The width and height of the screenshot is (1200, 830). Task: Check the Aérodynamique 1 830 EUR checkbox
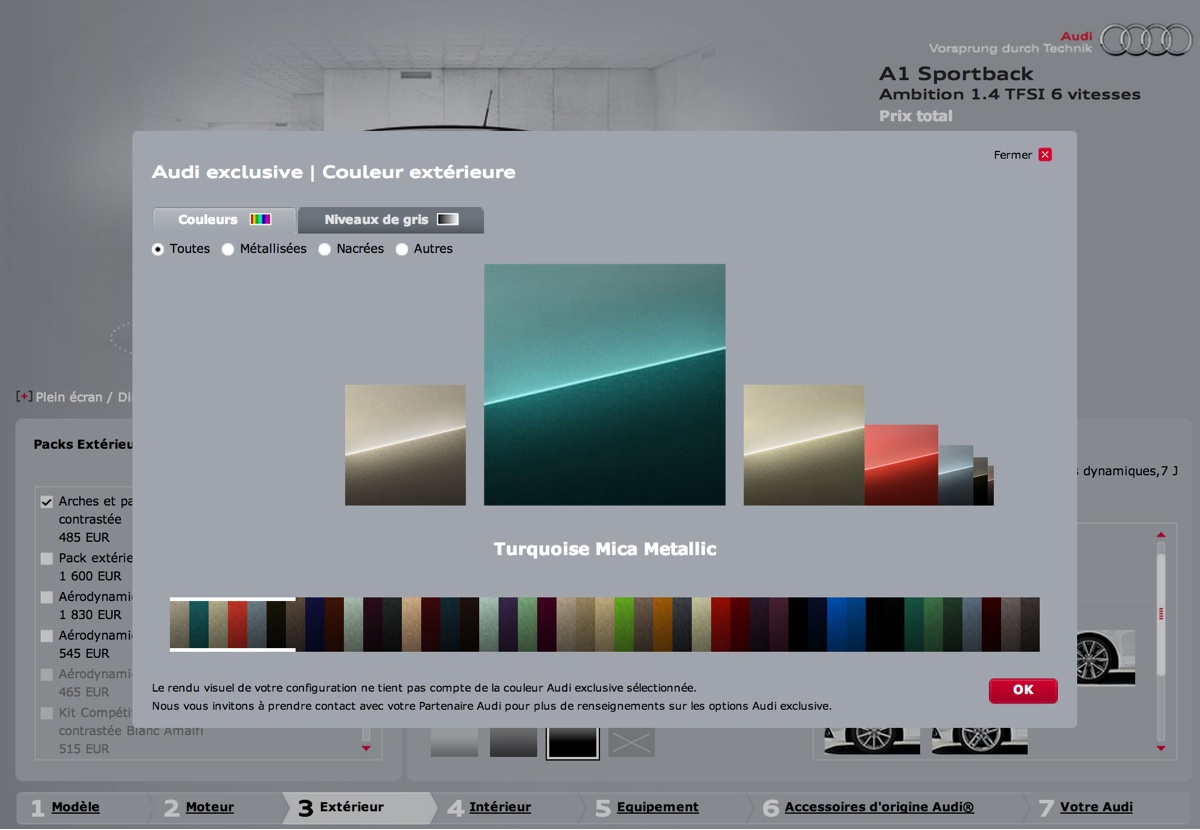point(47,597)
